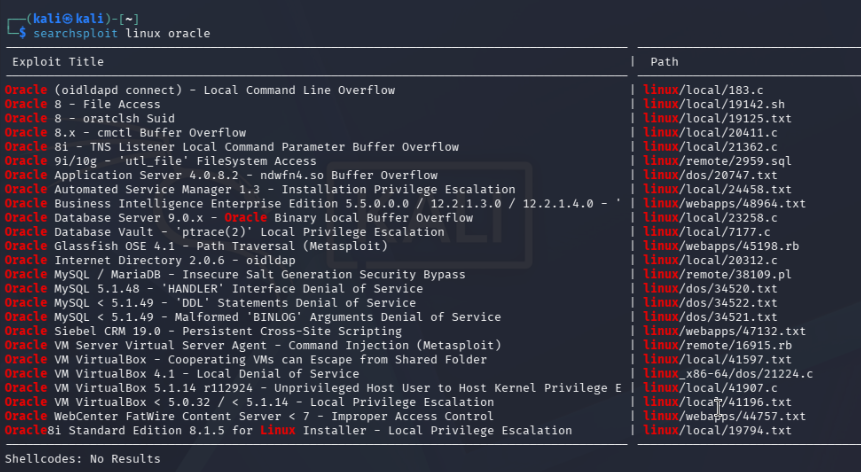This screenshot has height=472, width=861.
Task: Click the 'Path' column header
Action: [664, 62]
